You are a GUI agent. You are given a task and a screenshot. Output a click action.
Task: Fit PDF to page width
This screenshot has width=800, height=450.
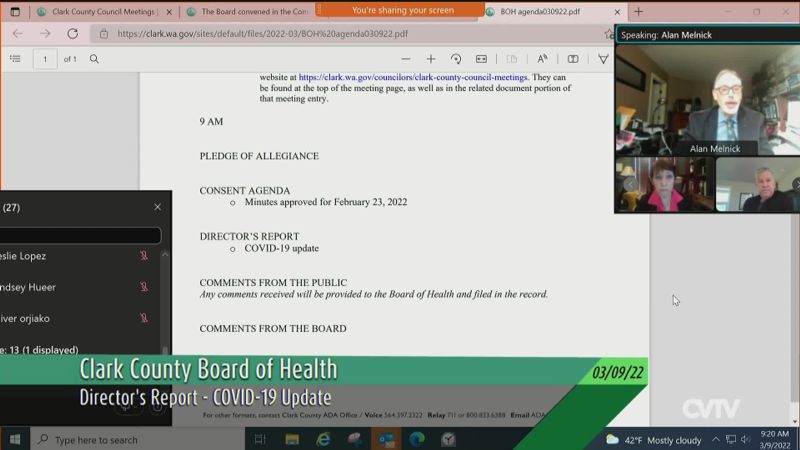pos(481,59)
